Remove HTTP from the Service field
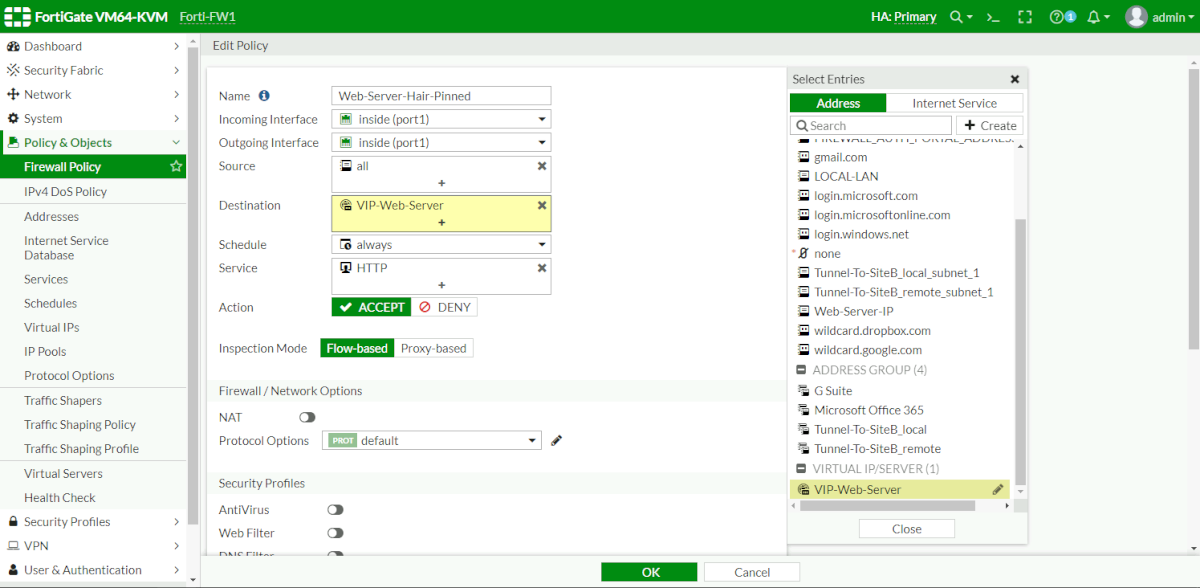This screenshot has height=588, width=1200. (542, 268)
